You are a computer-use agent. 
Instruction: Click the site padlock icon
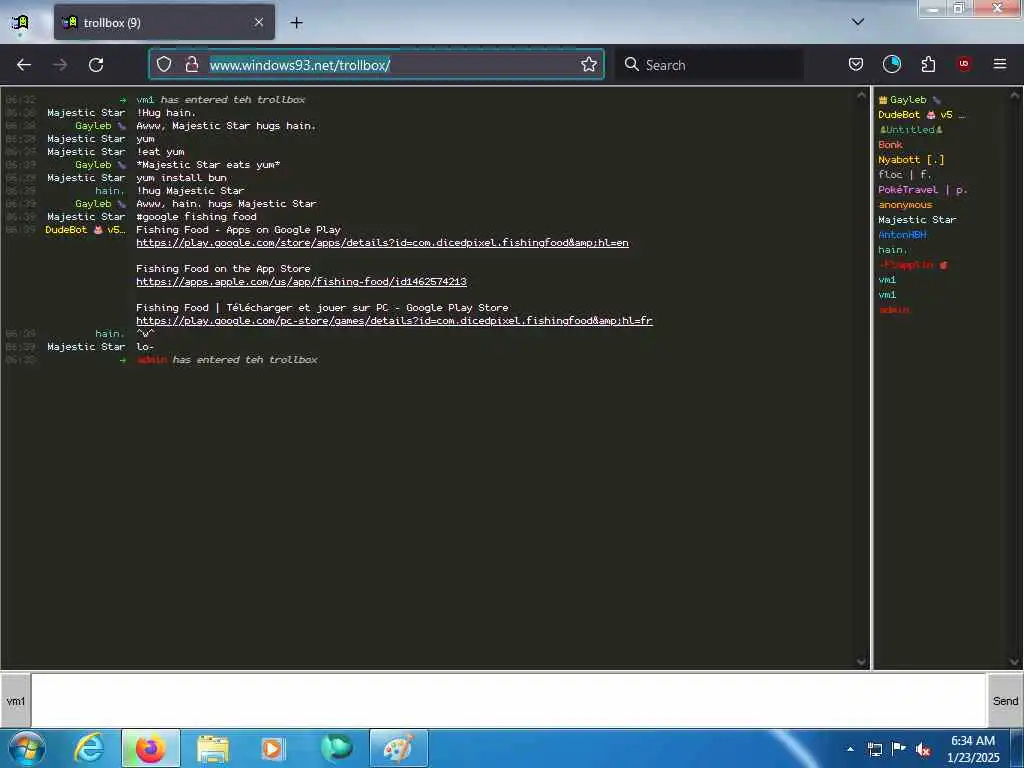click(191, 64)
